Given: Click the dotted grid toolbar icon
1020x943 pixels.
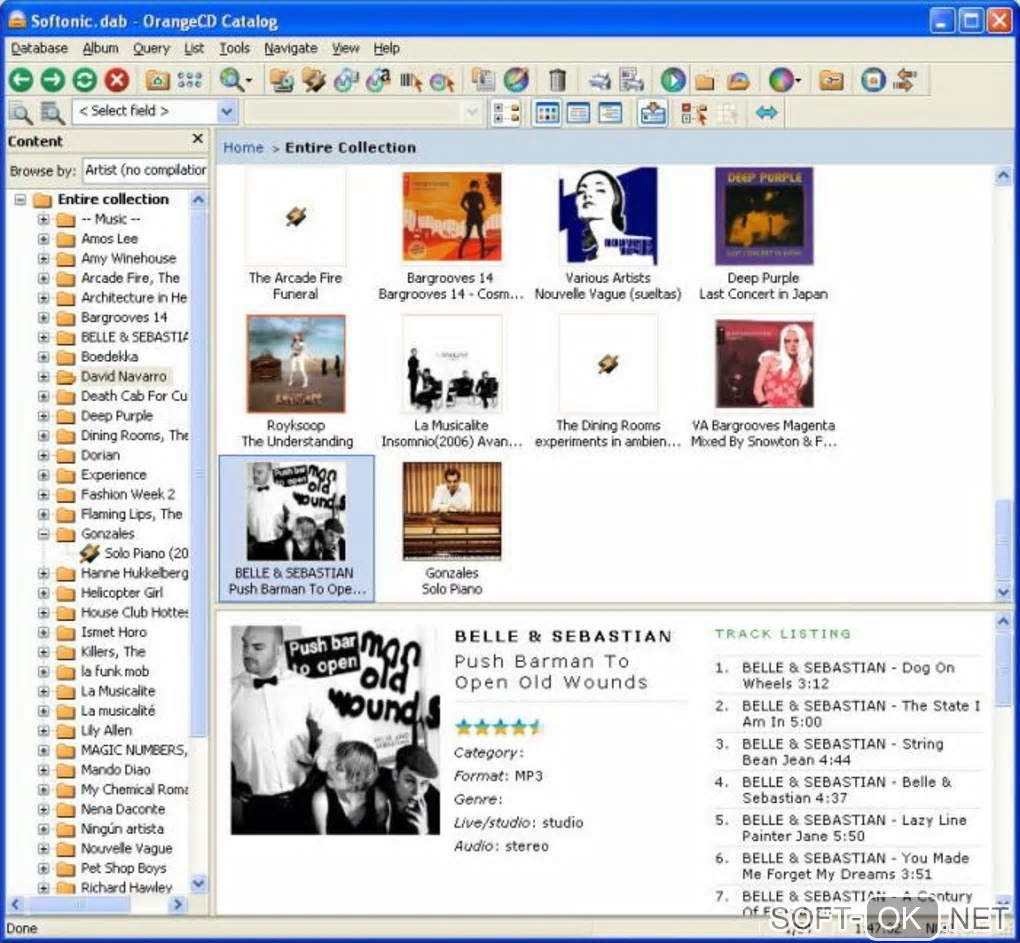Looking at the screenshot, I should pos(189,80).
